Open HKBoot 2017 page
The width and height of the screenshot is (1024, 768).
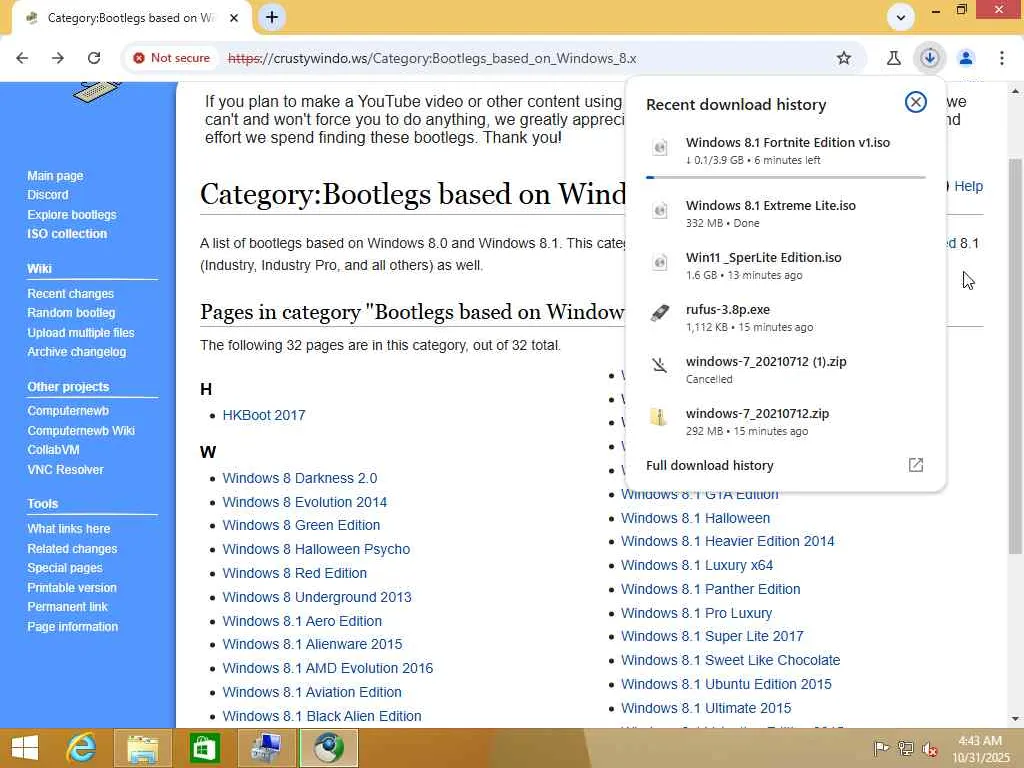(264, 415)
